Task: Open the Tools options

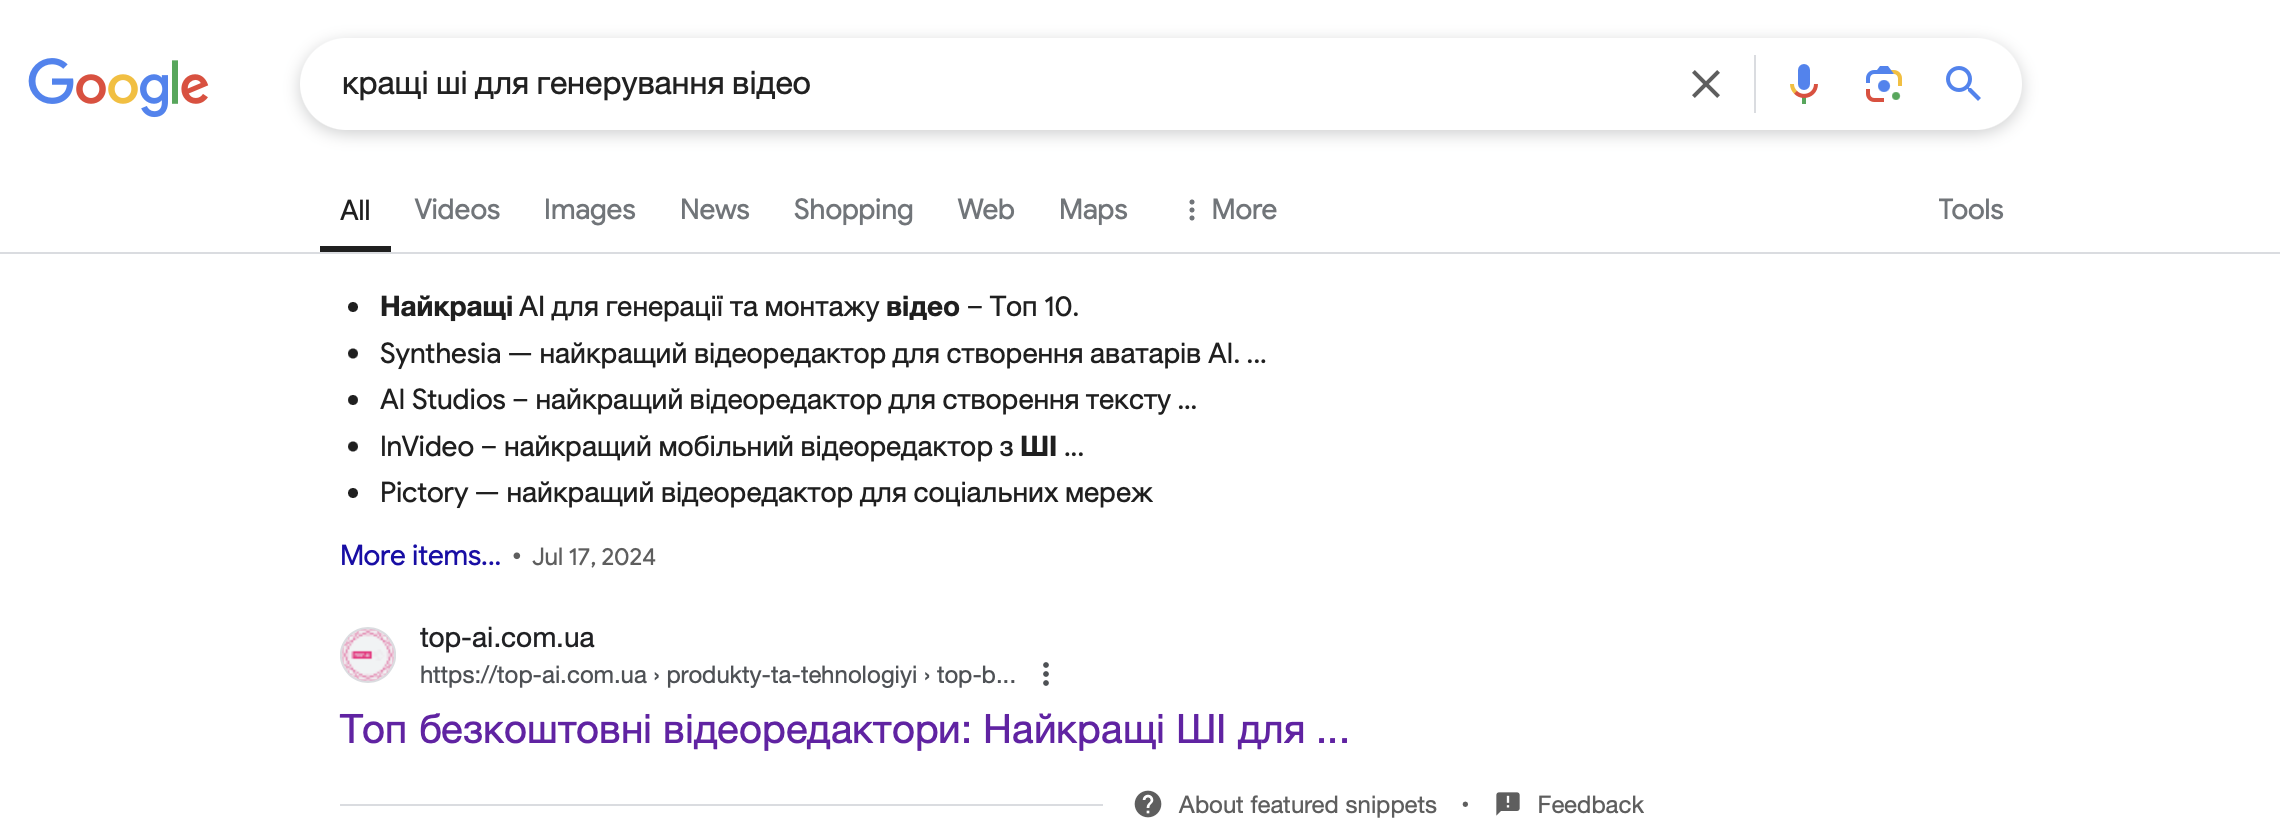Action: coord(1970,210)
